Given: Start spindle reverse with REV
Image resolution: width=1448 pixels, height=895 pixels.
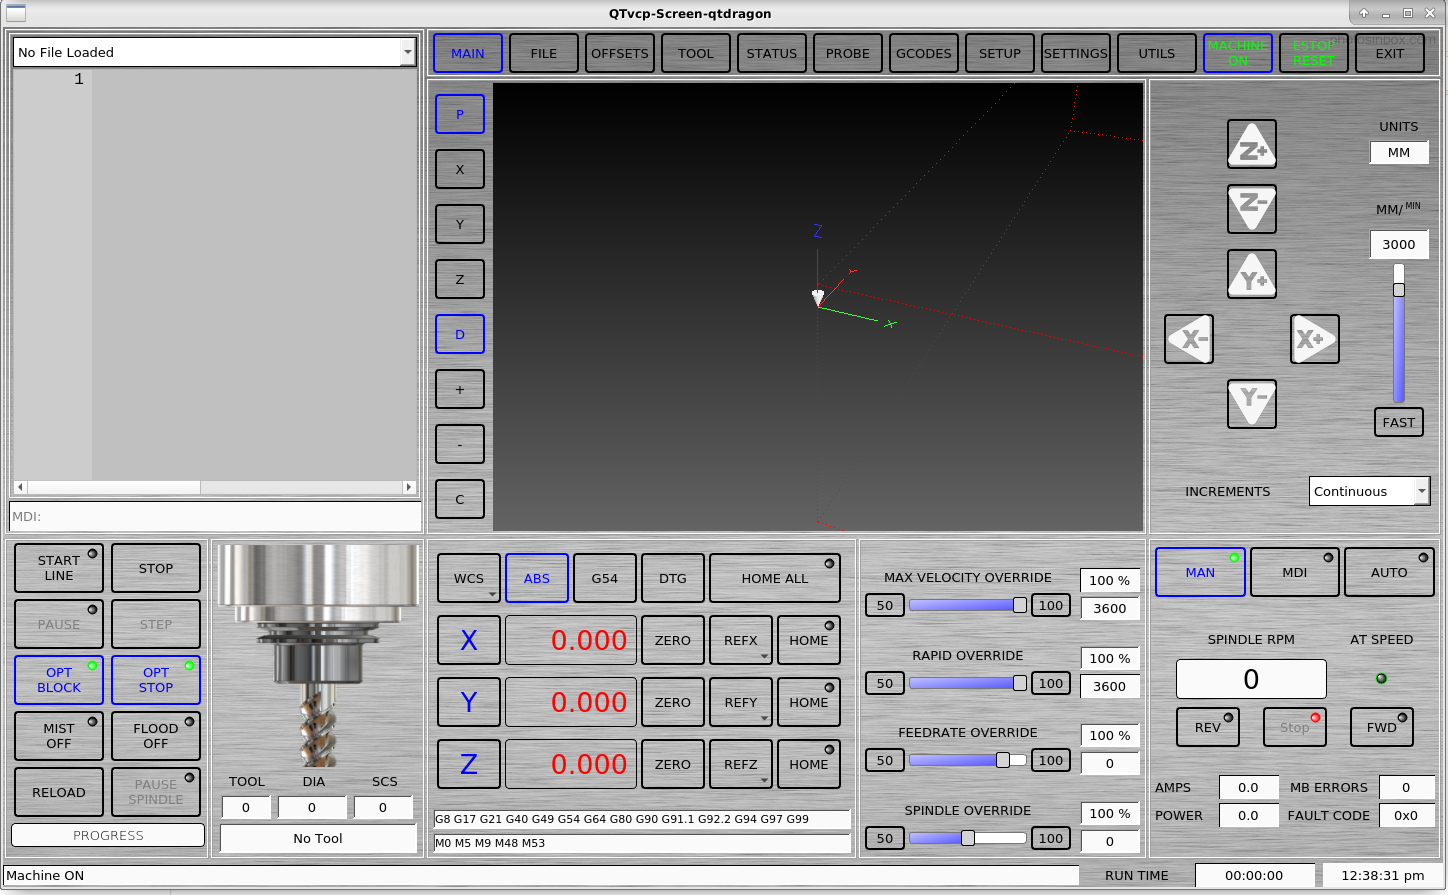Looking at the screenshot, I should pos(1208,727).
